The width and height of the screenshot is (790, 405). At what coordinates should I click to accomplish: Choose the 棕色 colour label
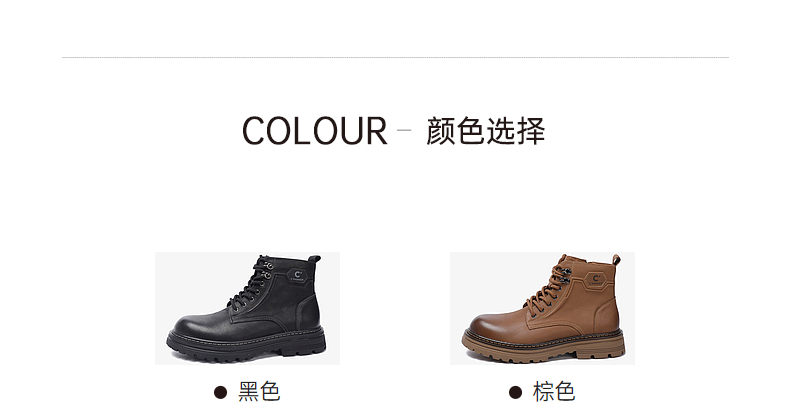point(554,392)
